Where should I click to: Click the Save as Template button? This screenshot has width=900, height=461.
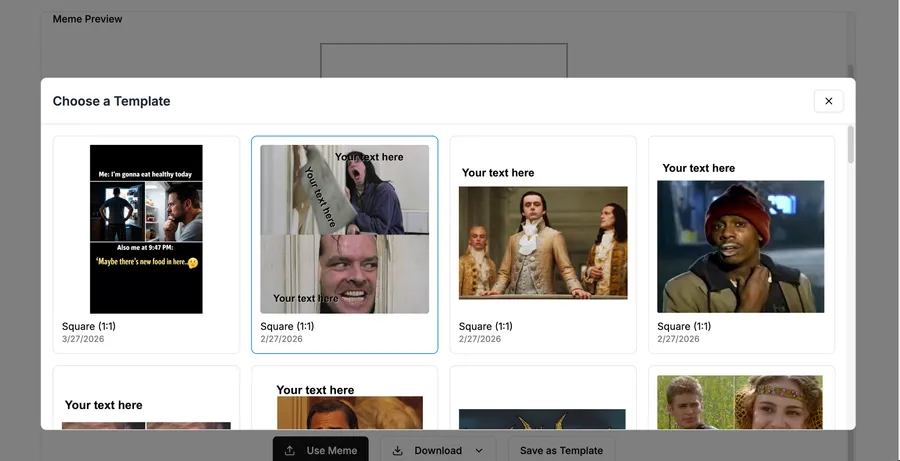[561, 451]
